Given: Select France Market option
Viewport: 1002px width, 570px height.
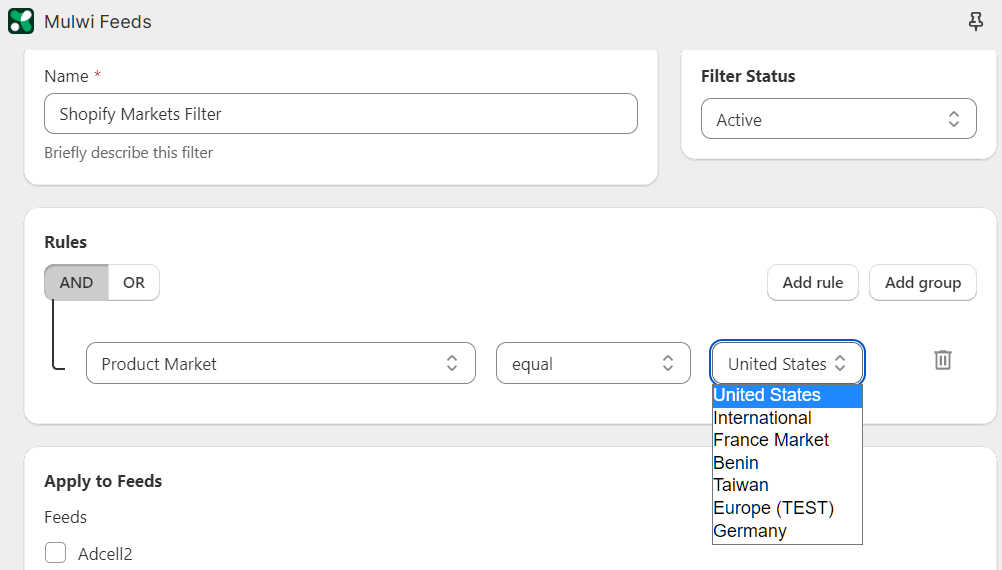Looking at the screenshot, I should [787, 440].
